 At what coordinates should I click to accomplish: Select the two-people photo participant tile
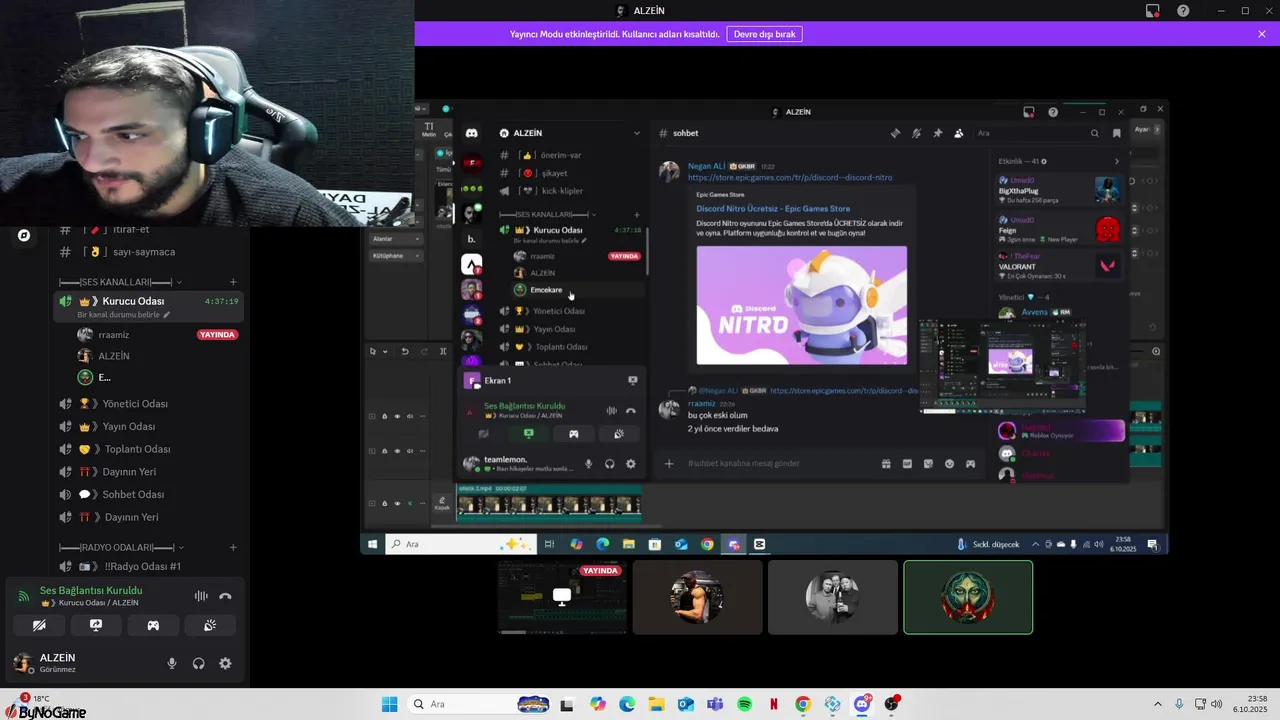[833, 597]
